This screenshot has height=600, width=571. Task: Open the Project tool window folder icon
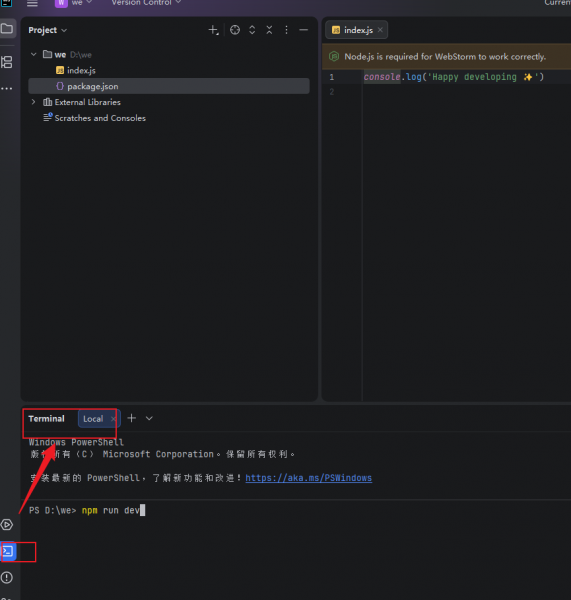pyautogui.click(x=7, y=29)
